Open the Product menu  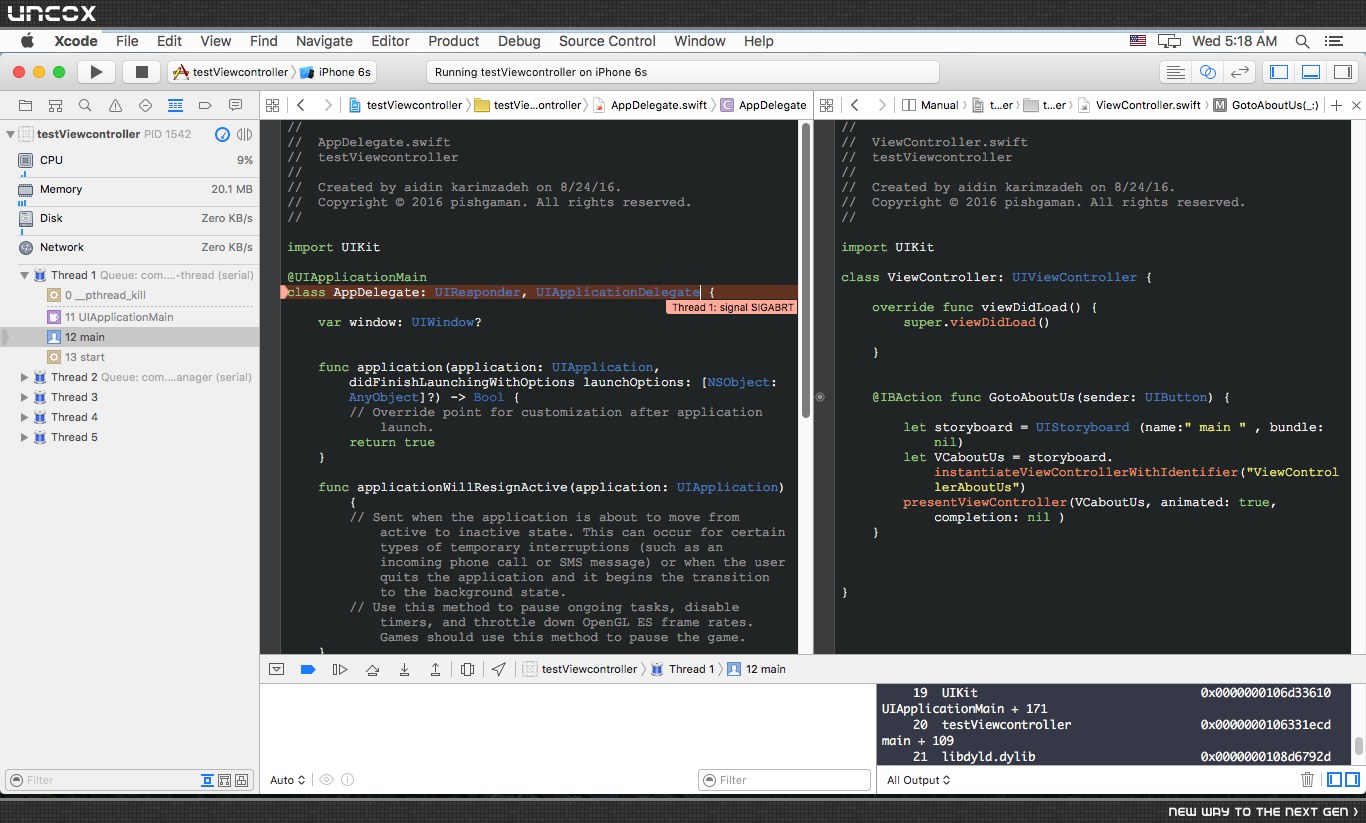tap(454, 41)
